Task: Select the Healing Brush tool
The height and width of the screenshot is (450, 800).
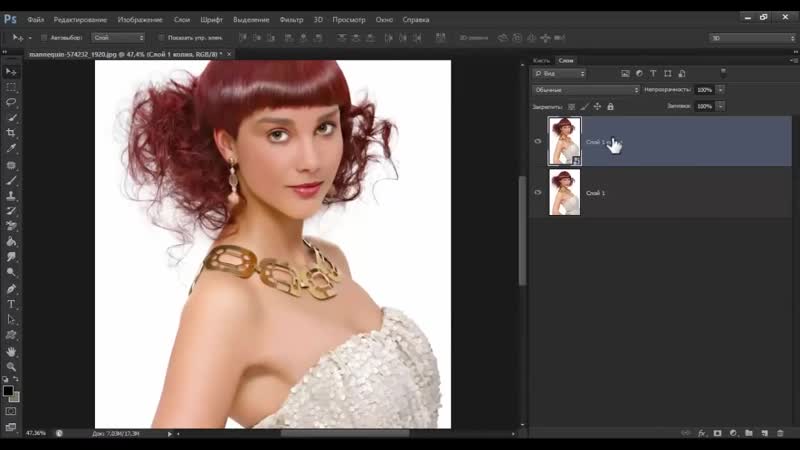Action: pos(11,165)
